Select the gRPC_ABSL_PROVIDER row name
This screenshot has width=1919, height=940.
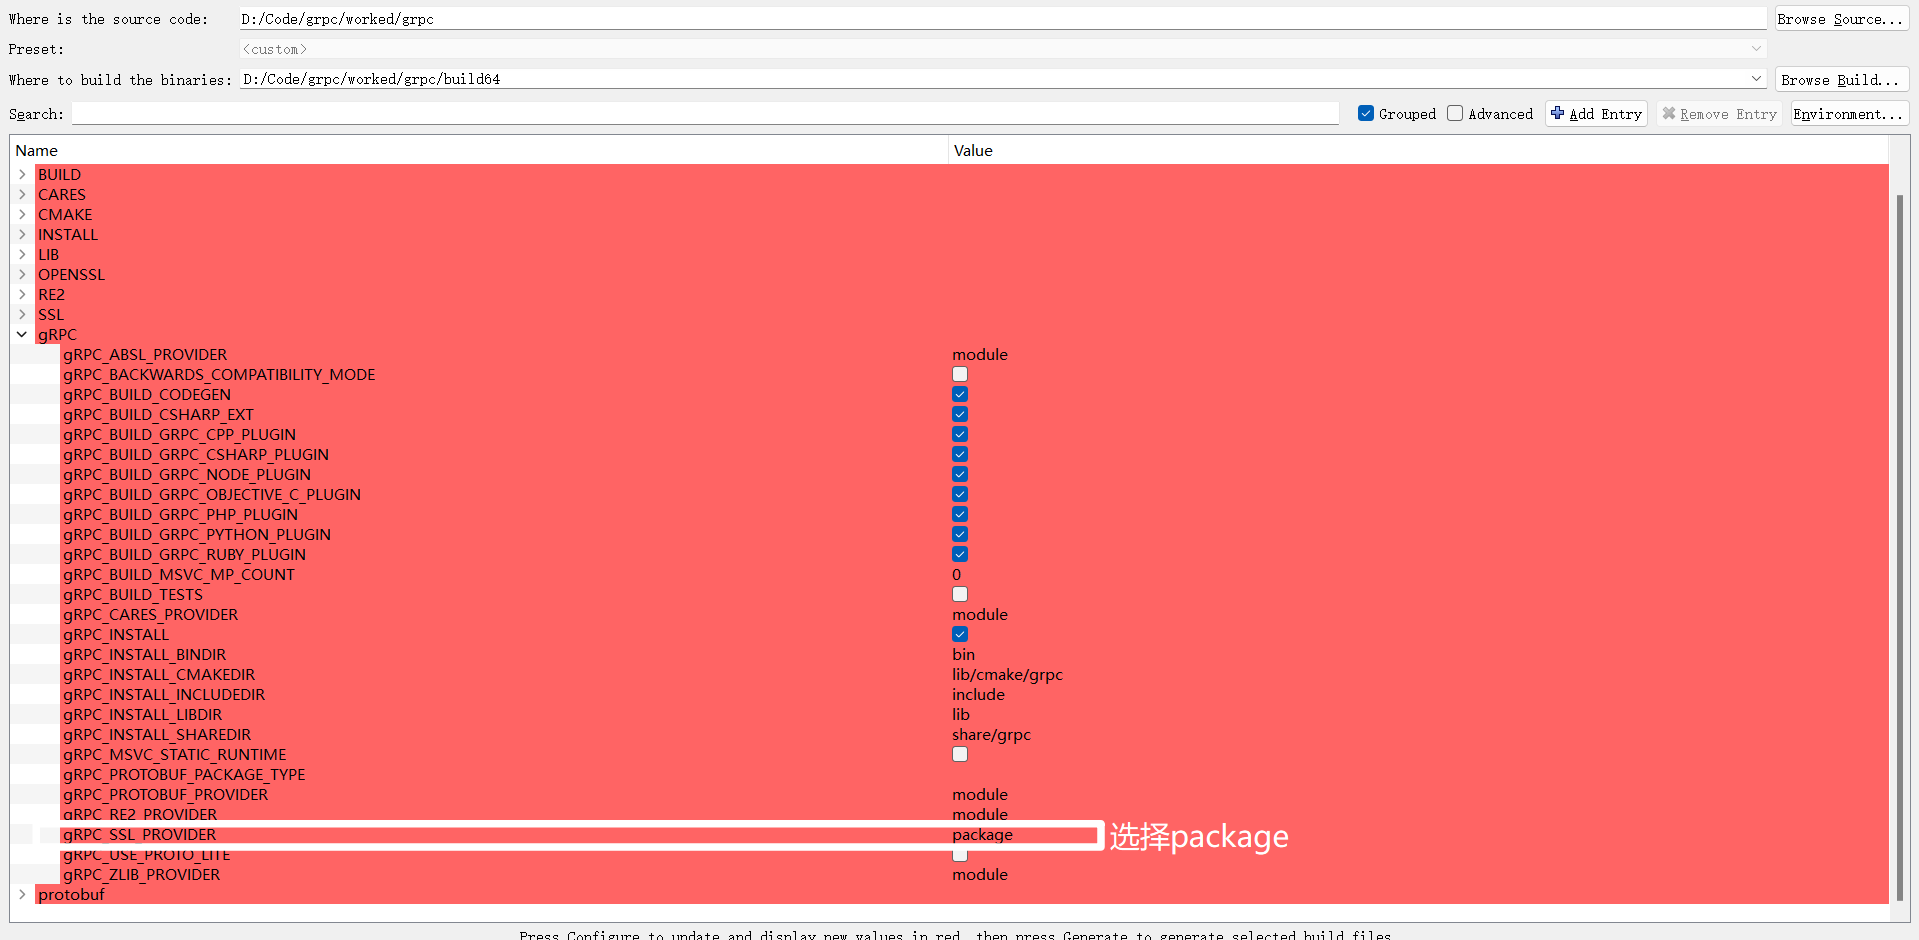[145, 355]
